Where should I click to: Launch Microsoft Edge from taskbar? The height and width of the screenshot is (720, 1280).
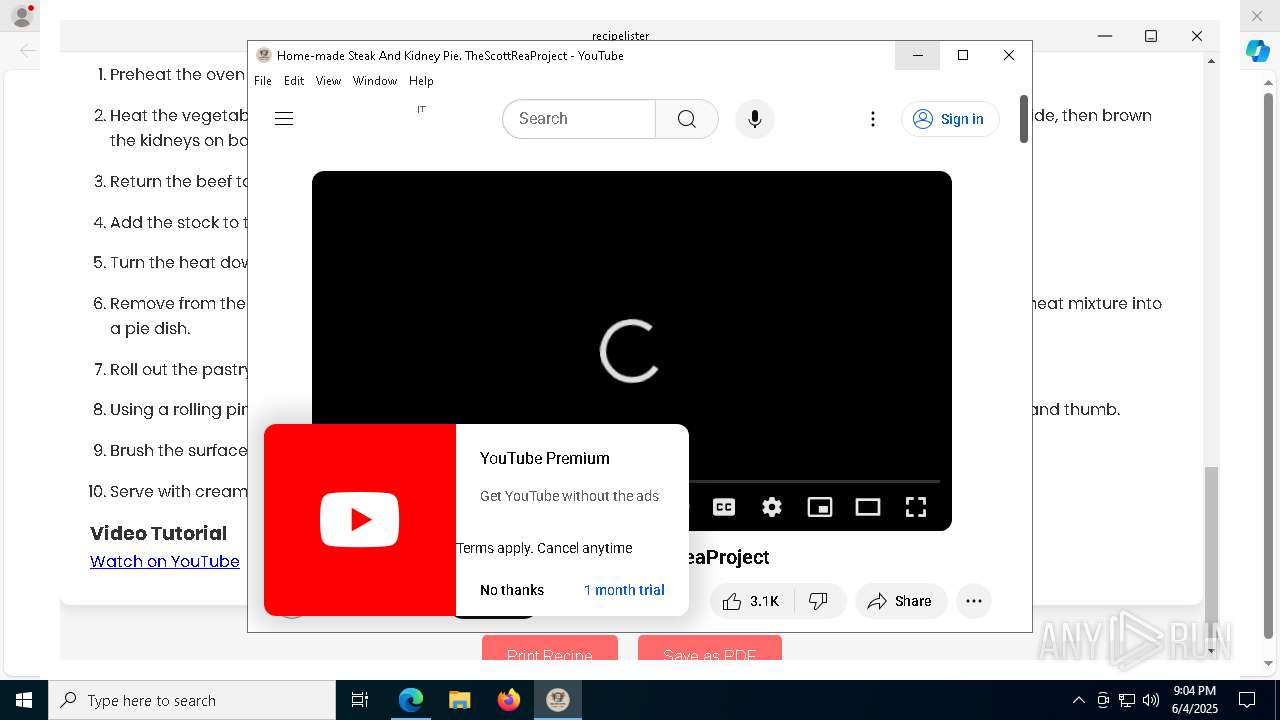[x=411, y=700]
